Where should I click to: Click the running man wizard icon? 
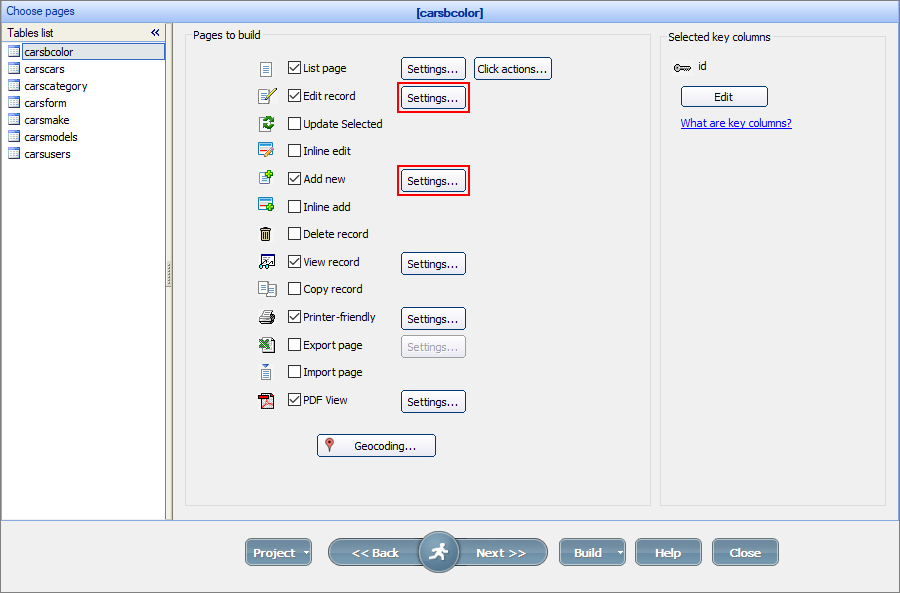[438, 552]
